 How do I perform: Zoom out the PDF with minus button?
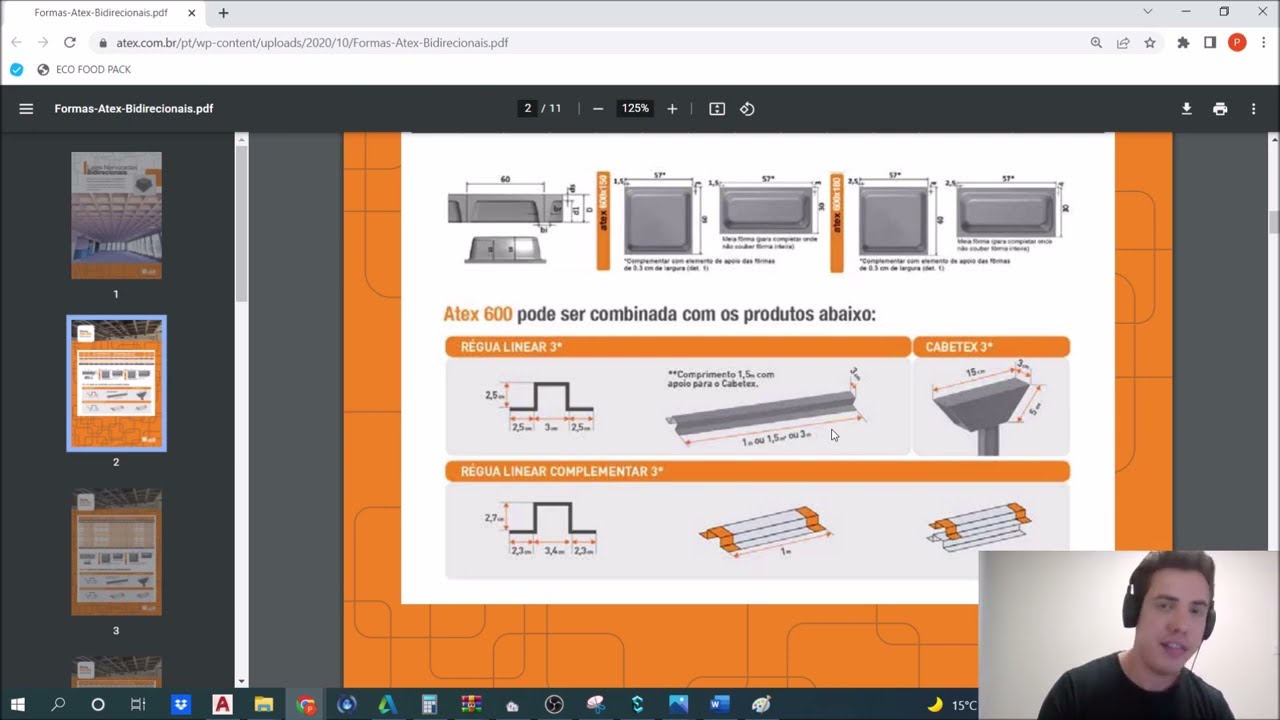(598, 109)
